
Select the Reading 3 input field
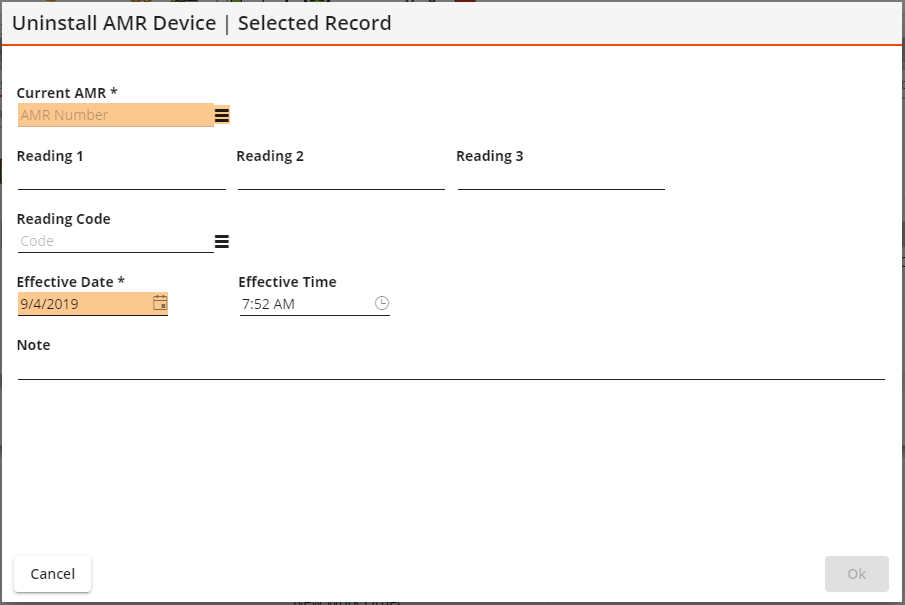[x=561, y=178]
